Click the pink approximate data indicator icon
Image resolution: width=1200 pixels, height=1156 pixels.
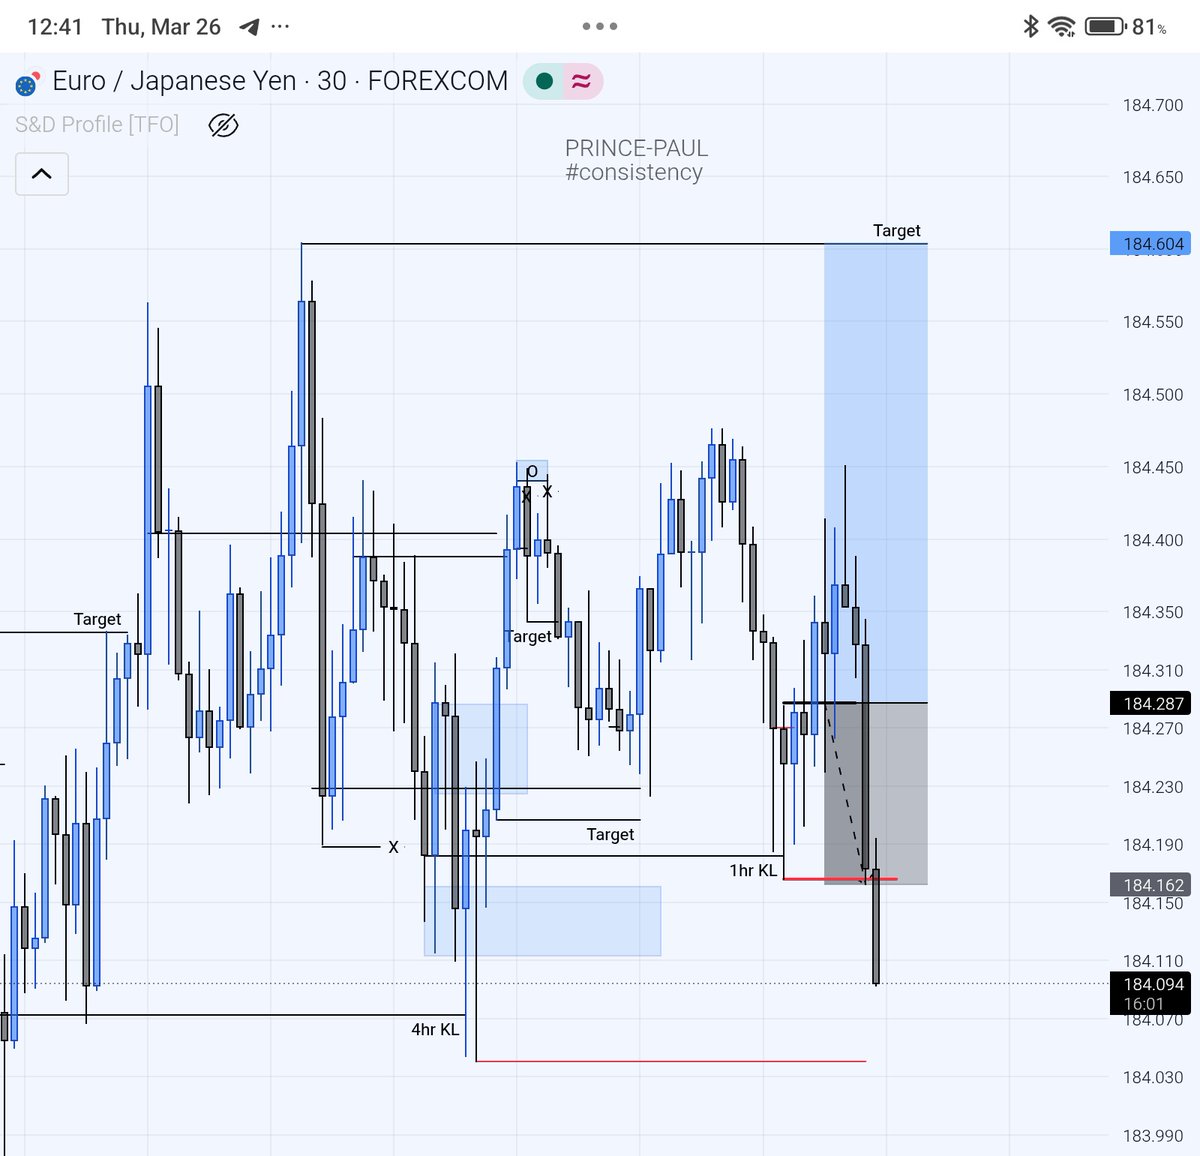click(581, 81)
